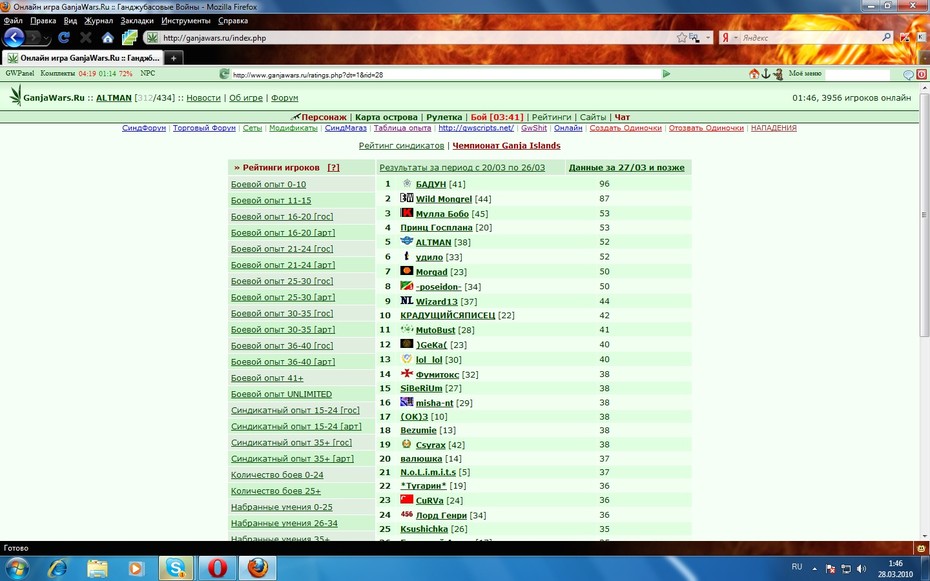Open КРАДУЩИЙСЯПИСЕЦ player profile link
The width and height of the screenshot is (930, 581).
447,315
